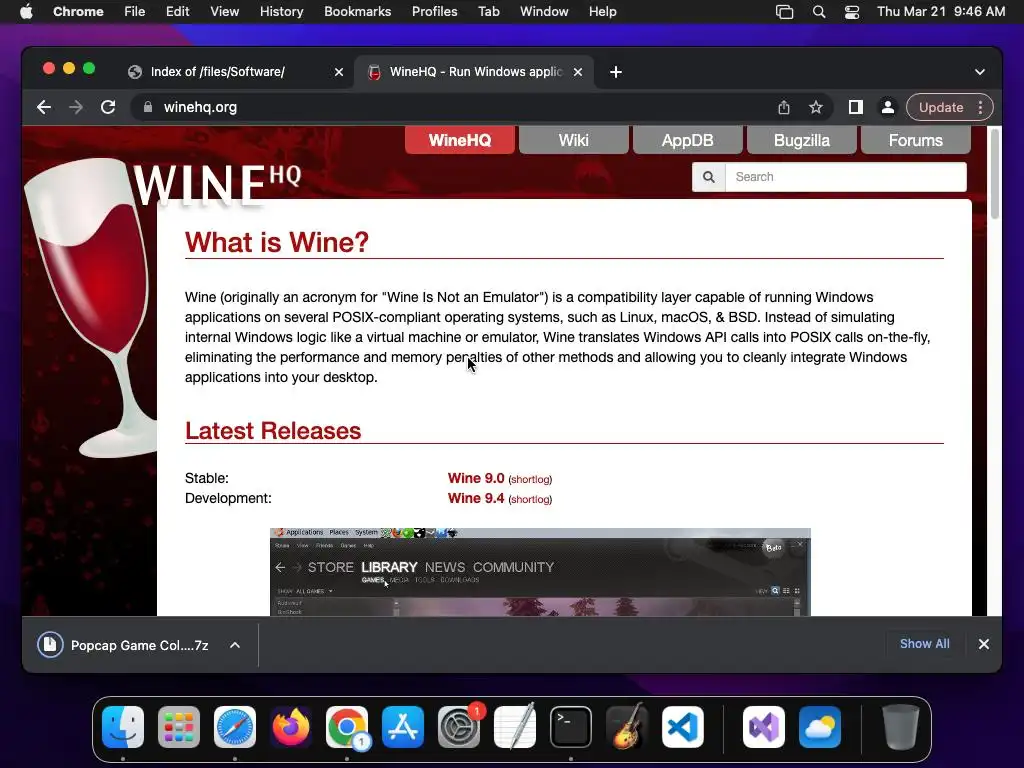Go to the AppDB site tab
The height and width of the screenshot is (768, 1024).
[687, 140]
